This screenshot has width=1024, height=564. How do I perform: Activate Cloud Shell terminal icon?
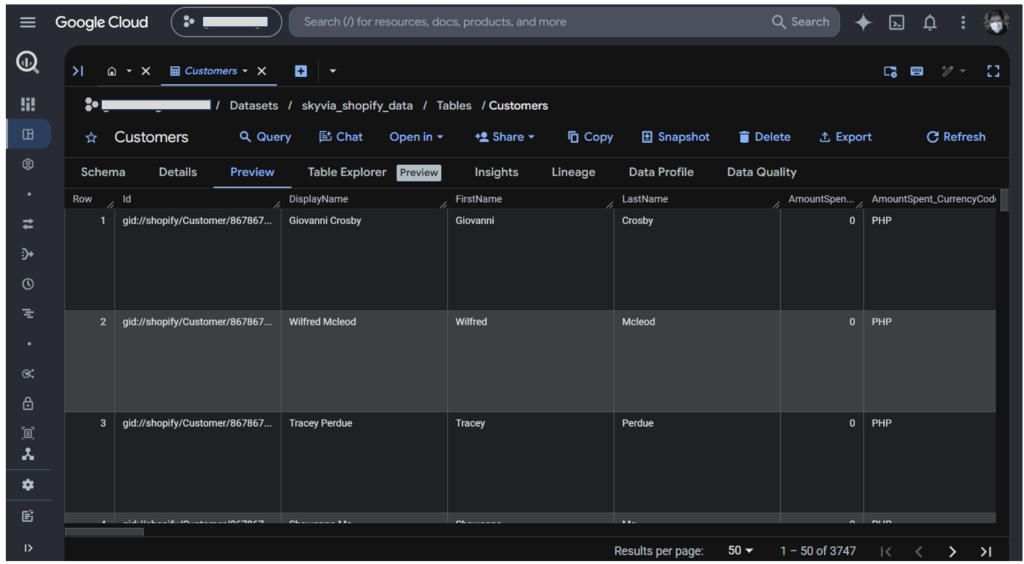tap(897, 22)
